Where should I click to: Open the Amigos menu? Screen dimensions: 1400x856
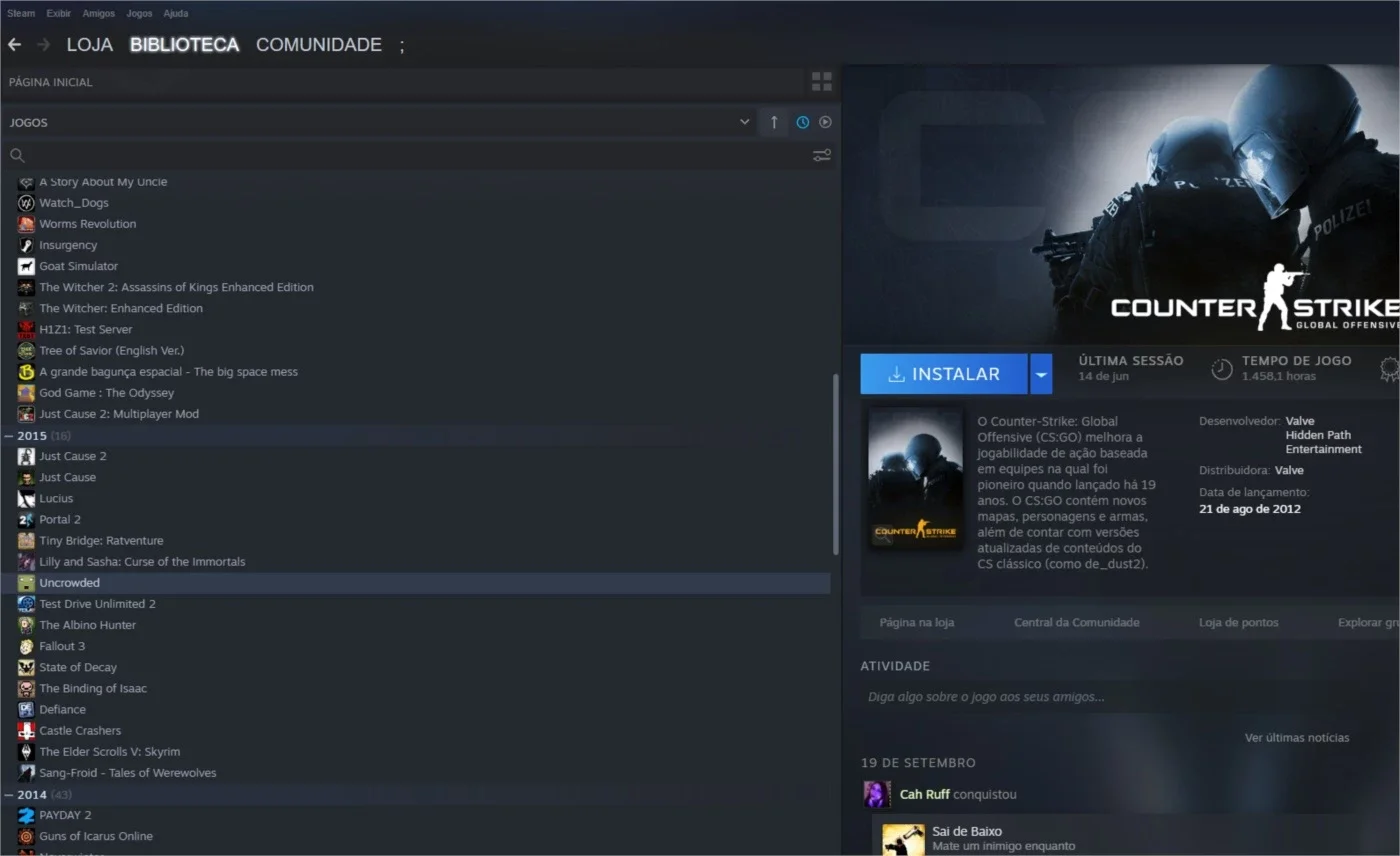pos(99,14)
